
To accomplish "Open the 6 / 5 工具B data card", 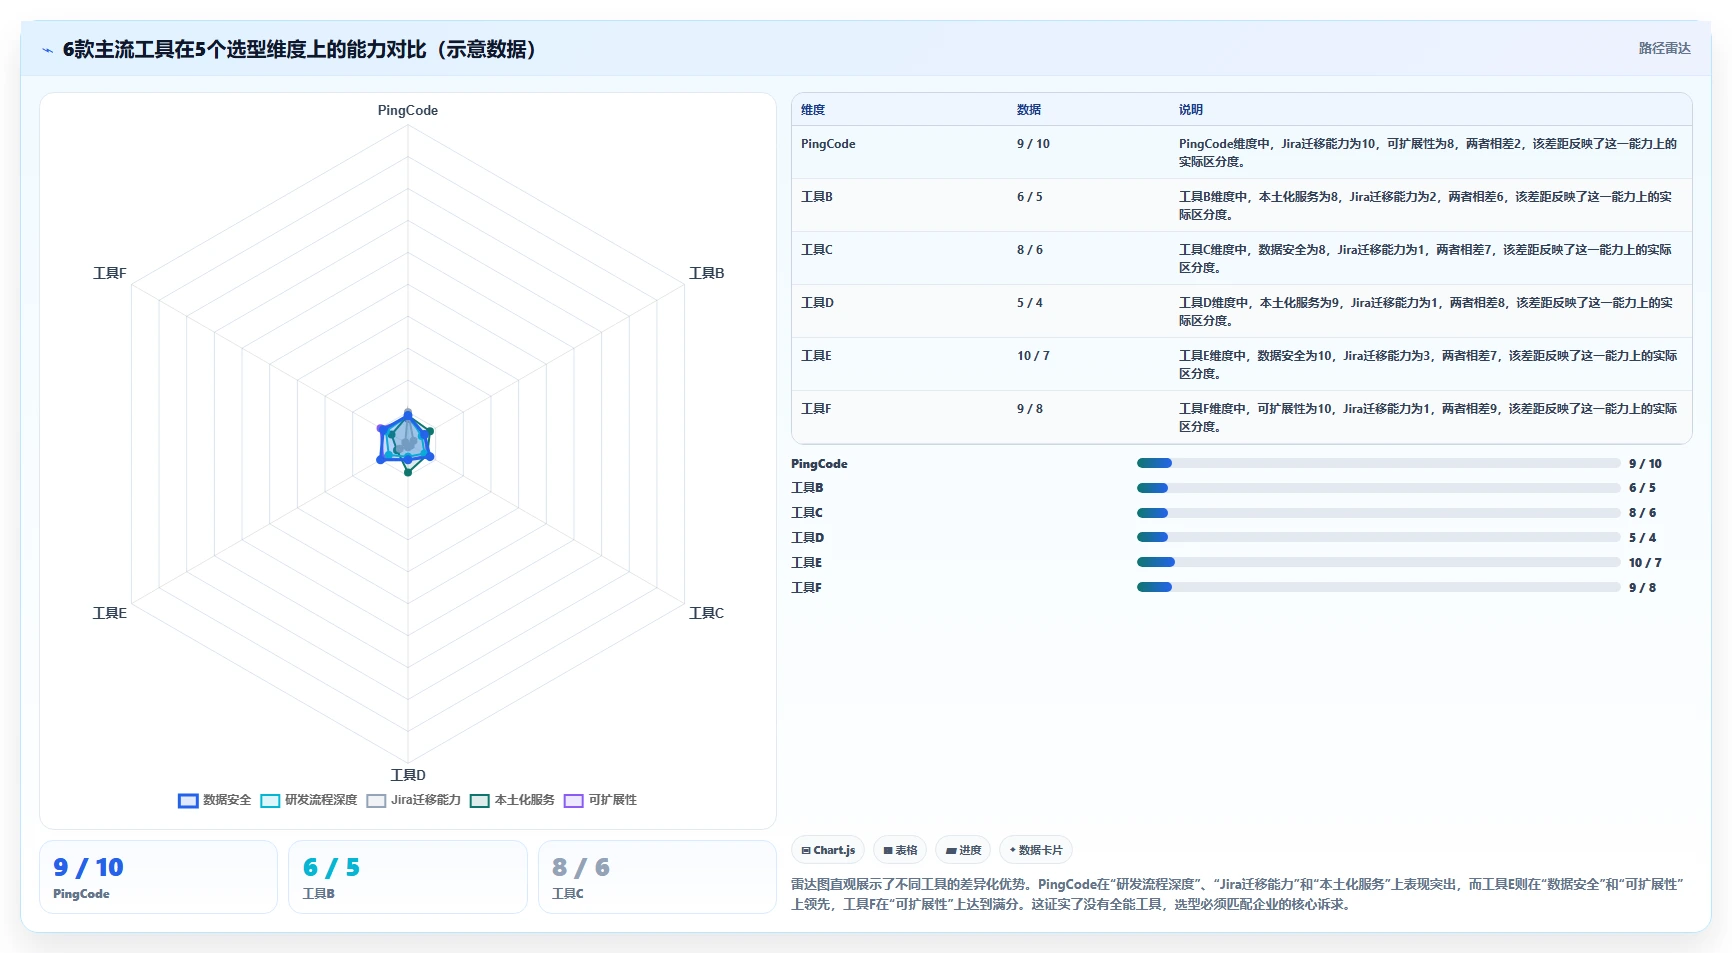I will click(408, 877).
